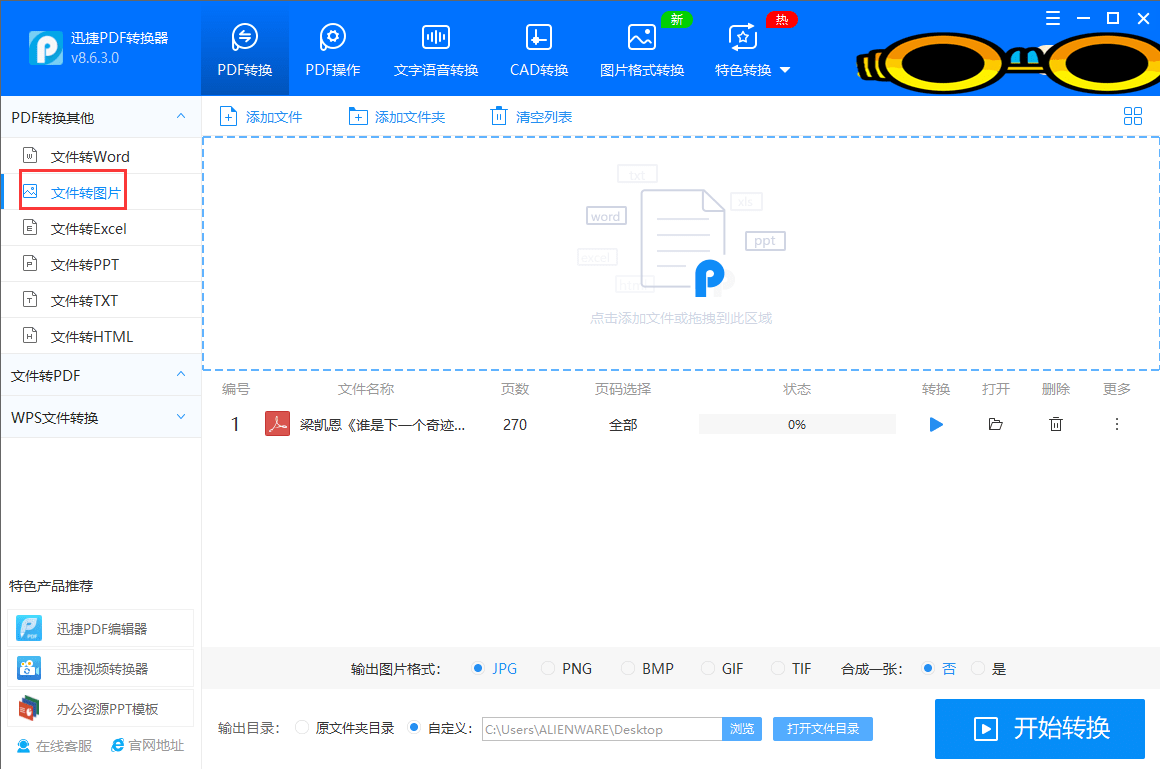Click the 添加文件夹 icon button
This screenshot has height=769, width=1160.
click(x=358, y=117)
